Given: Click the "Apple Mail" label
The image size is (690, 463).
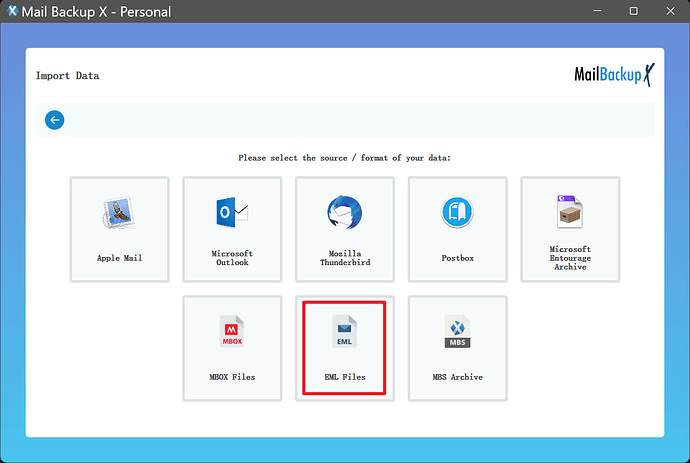Looking at the screenshot, I should point(119,258).
